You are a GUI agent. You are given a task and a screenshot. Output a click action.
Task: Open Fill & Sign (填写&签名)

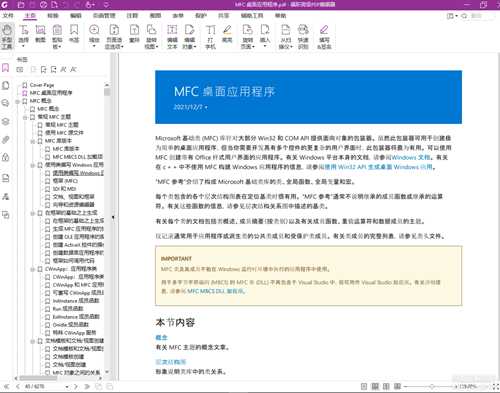tap(324, 36)
